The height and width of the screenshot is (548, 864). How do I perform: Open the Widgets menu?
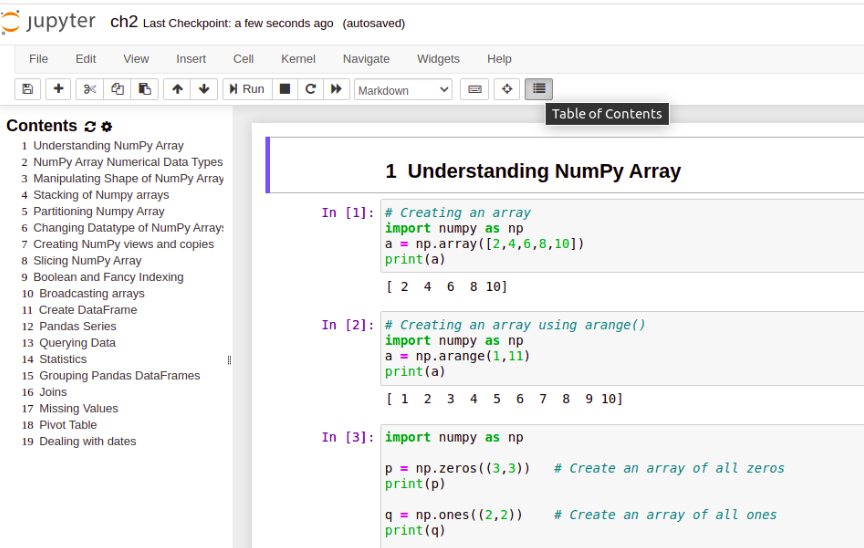click(438, 59)
